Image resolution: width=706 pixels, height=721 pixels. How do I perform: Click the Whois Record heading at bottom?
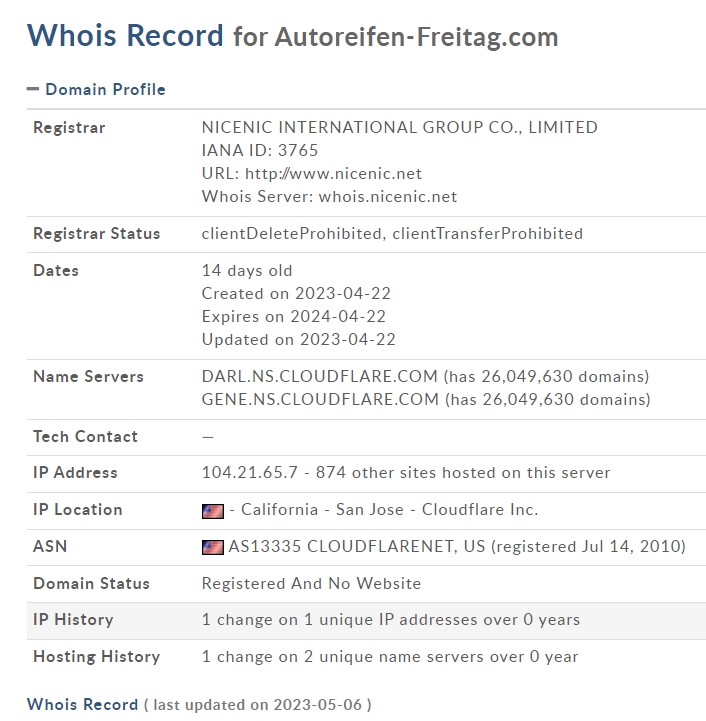[82, 704]
